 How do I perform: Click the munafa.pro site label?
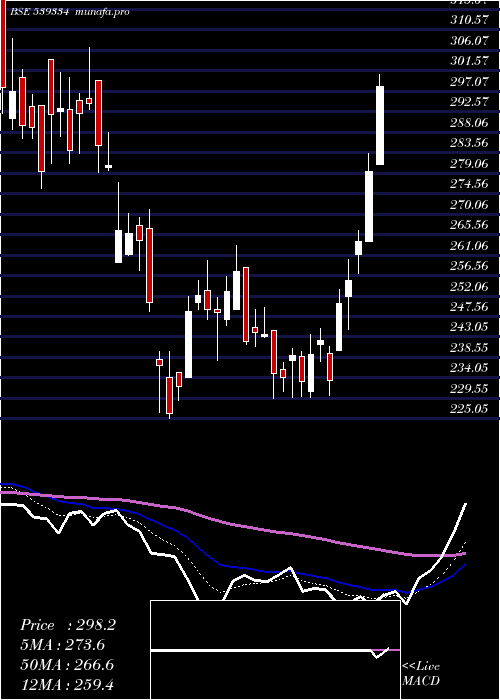coord(103,12)
